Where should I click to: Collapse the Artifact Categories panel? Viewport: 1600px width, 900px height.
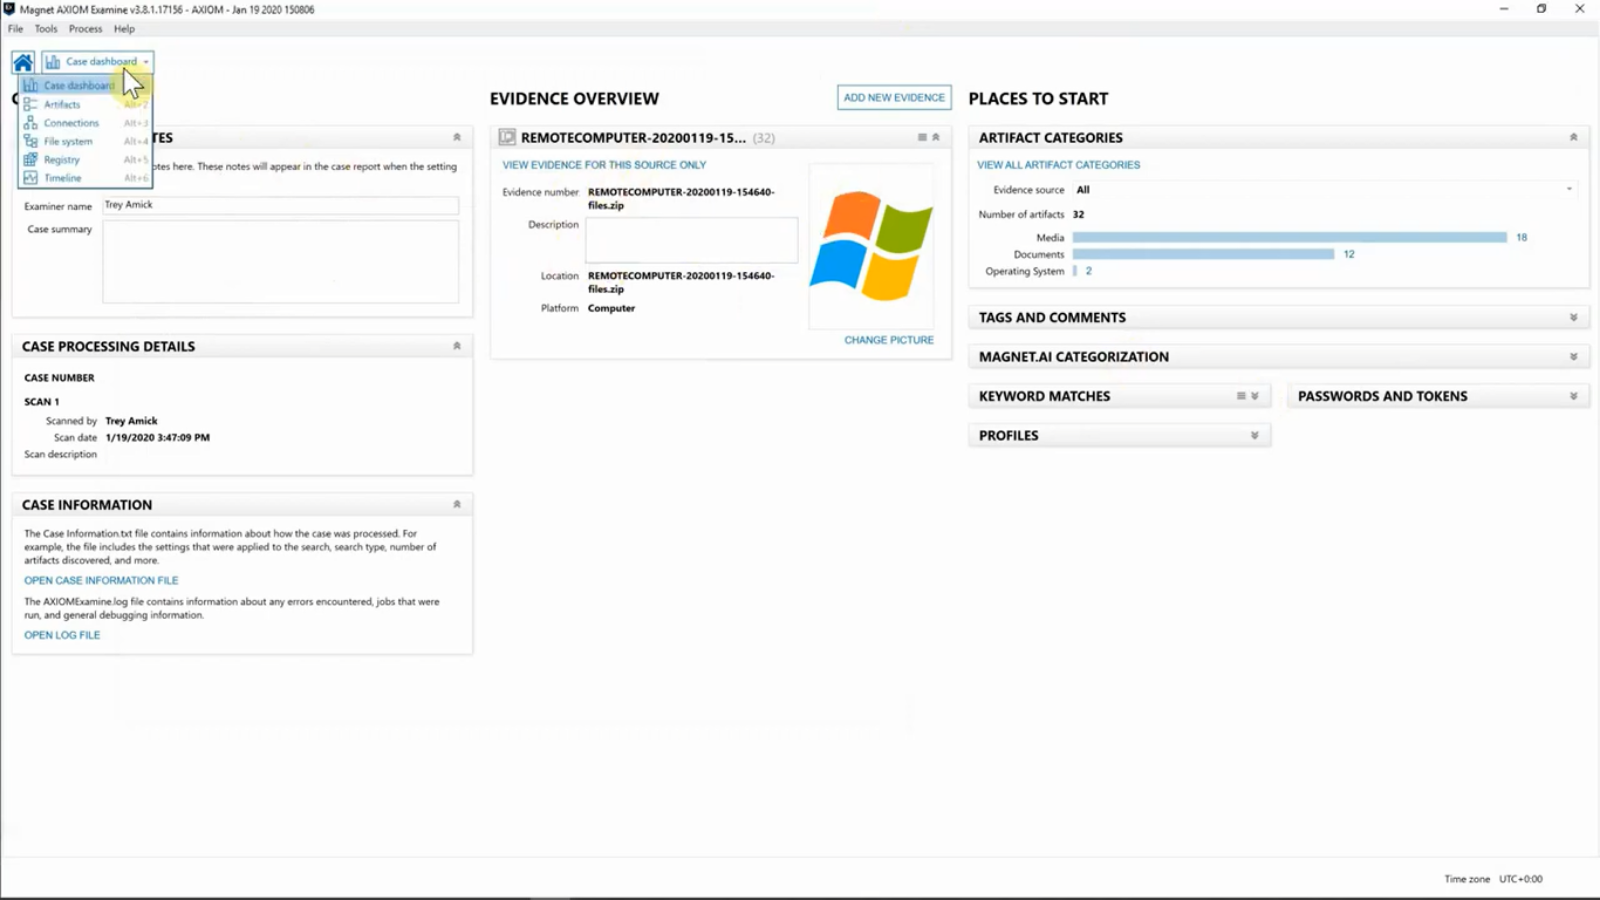1573,138
